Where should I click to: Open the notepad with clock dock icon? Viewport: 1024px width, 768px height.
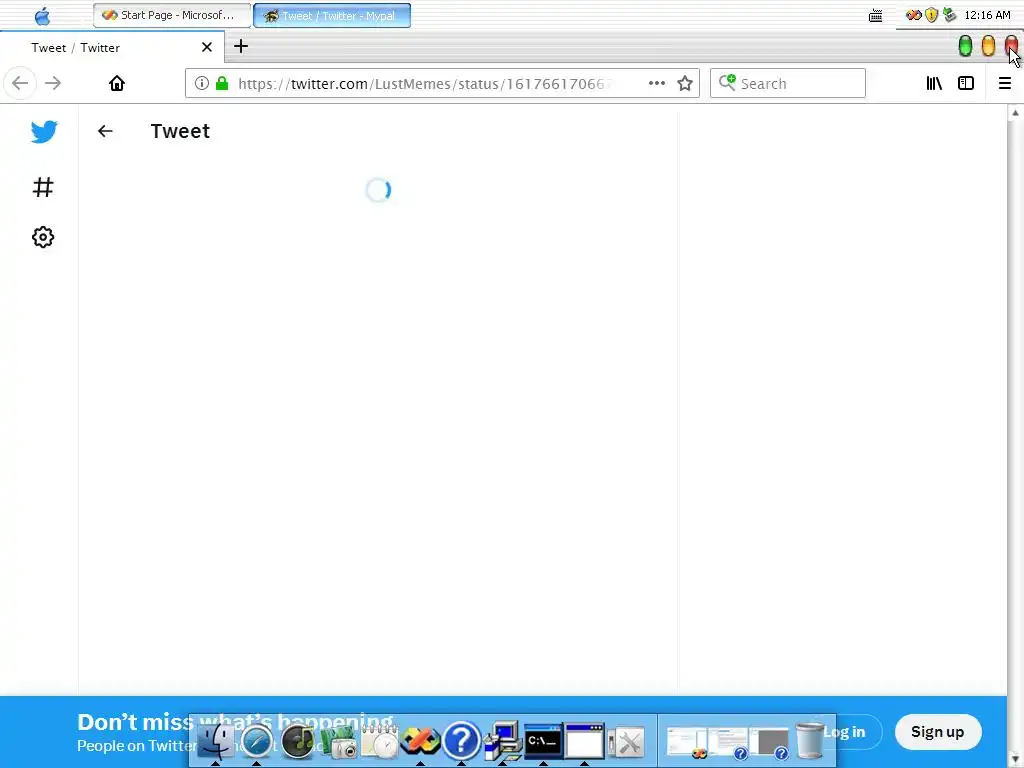(x=379, y=743)
